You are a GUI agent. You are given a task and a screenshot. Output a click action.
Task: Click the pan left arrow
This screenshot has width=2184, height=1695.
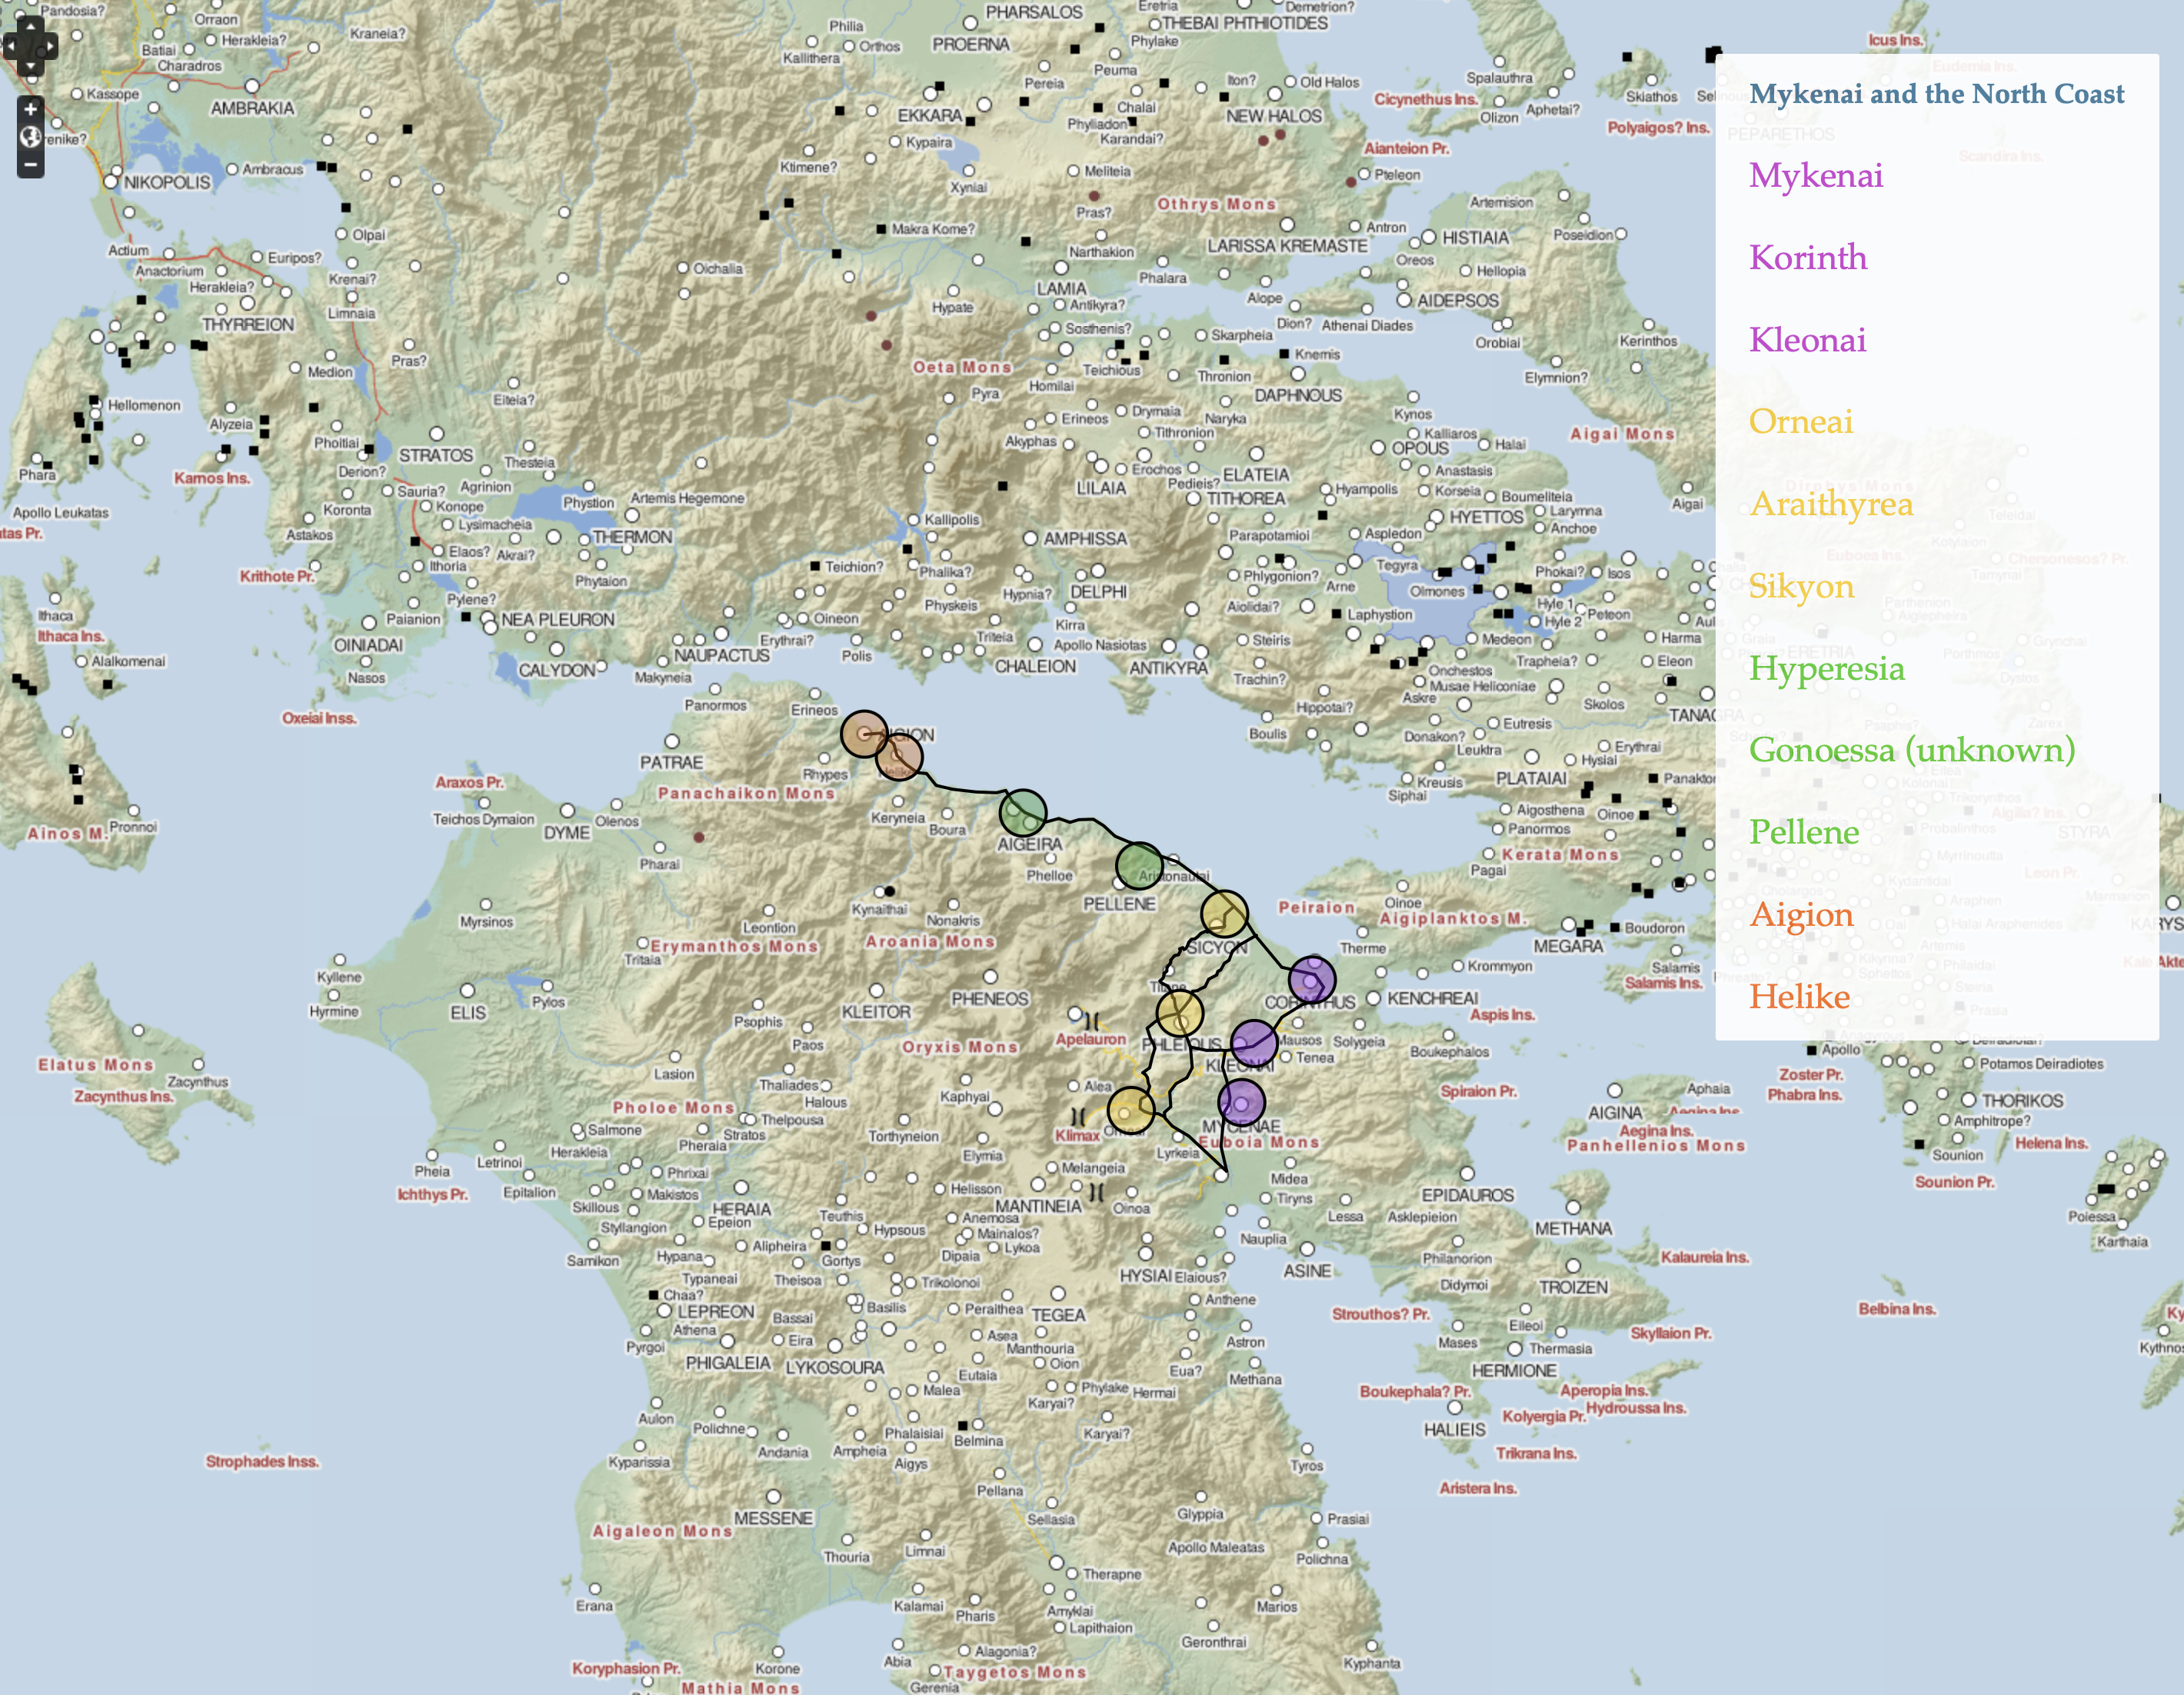click(x=11, y=46)
